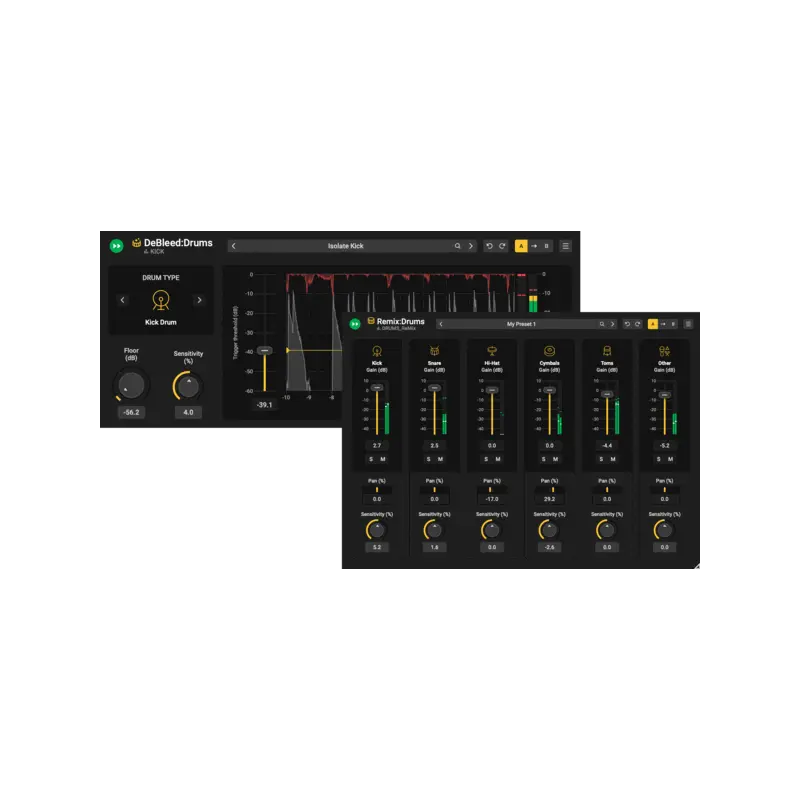This screenshot has height=800, width=800.
Task: Undo the last change in Remix:Drums
Action: point(628,324)
